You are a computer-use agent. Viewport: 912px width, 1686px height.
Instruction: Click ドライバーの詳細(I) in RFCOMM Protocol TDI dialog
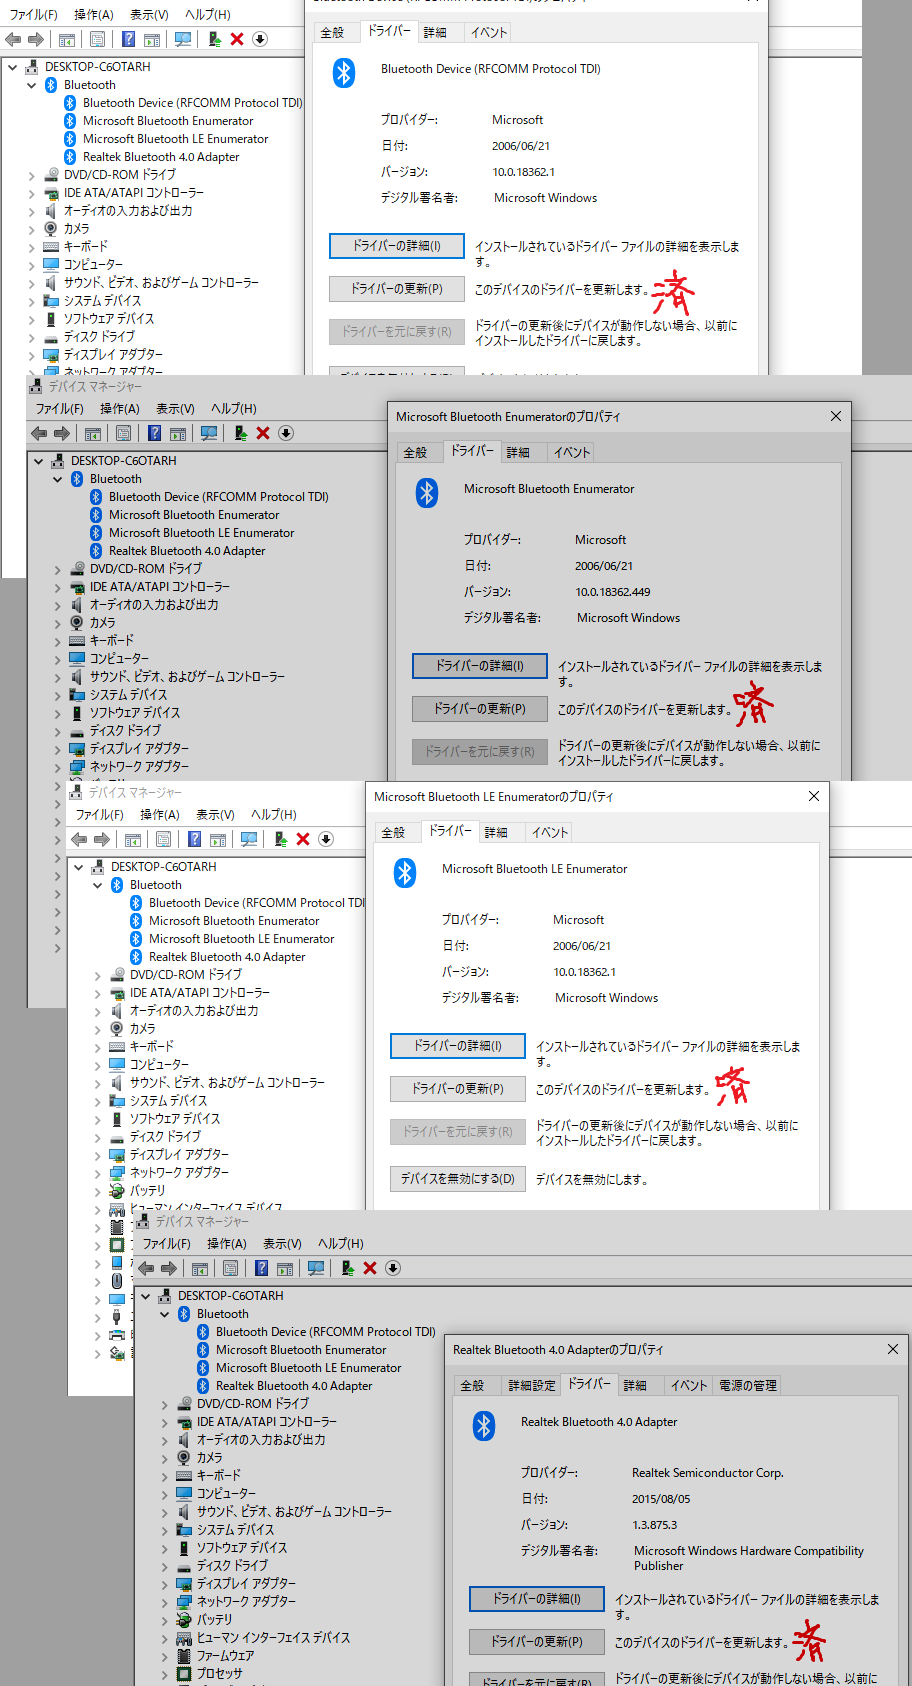pyautogui.click(x=397, y=245)
